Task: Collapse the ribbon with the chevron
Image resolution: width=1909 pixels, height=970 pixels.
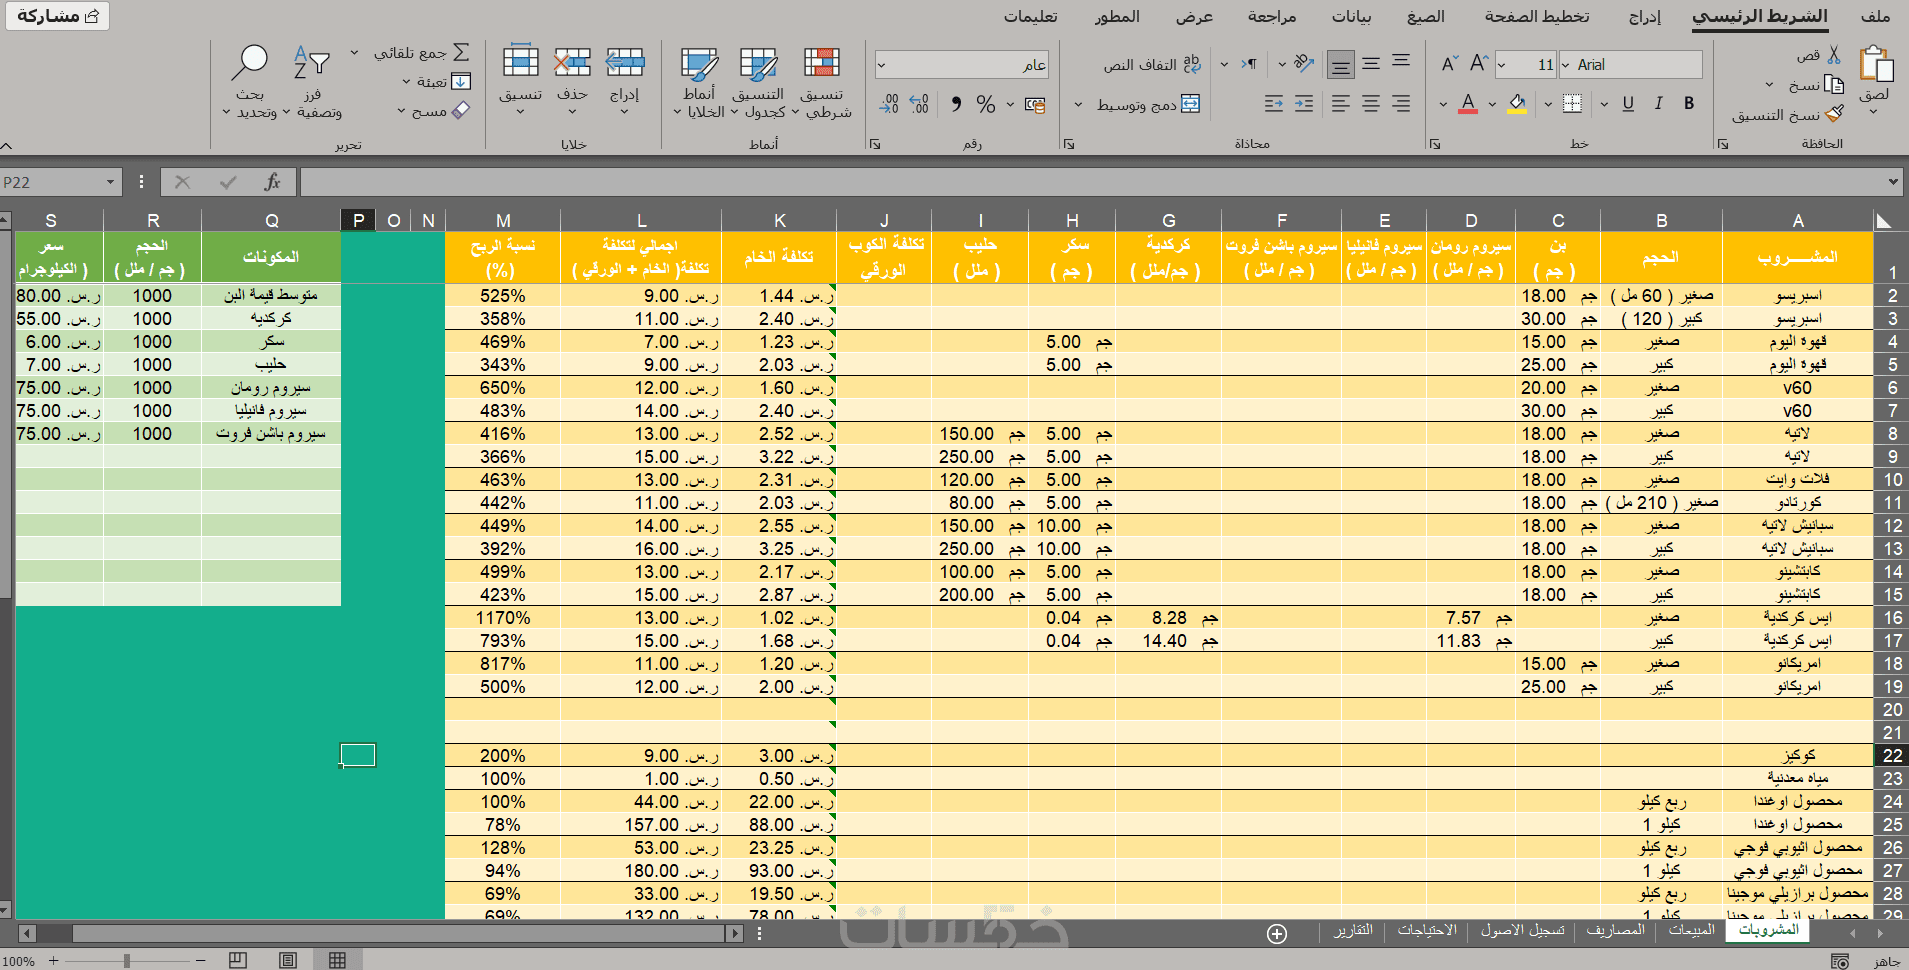Action: click(7, 146)
